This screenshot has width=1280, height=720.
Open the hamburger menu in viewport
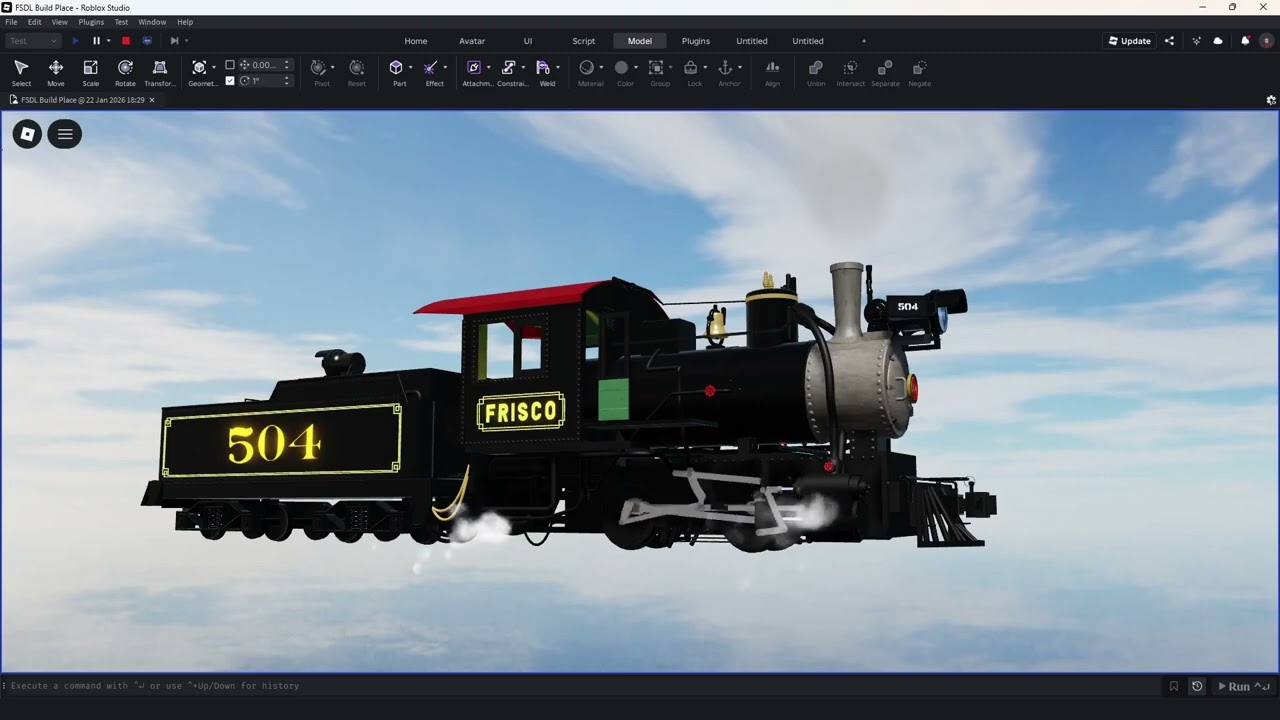(x=65, y=134)
